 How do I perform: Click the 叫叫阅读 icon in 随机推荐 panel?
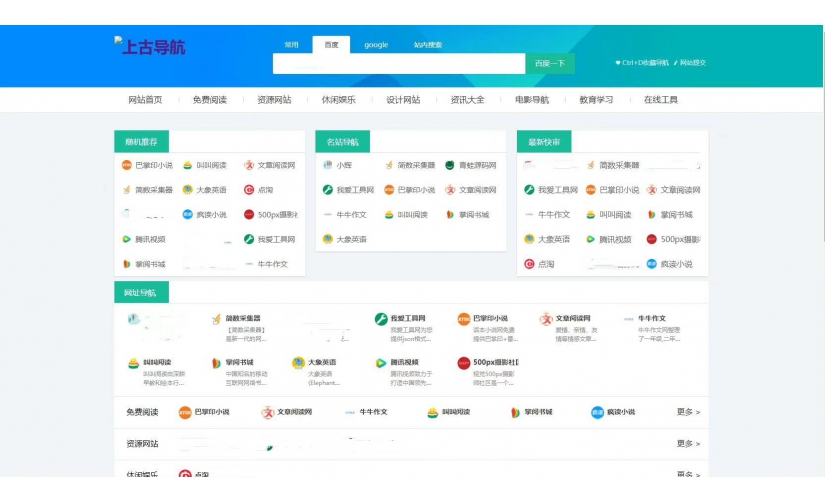[x=187, y=165]
